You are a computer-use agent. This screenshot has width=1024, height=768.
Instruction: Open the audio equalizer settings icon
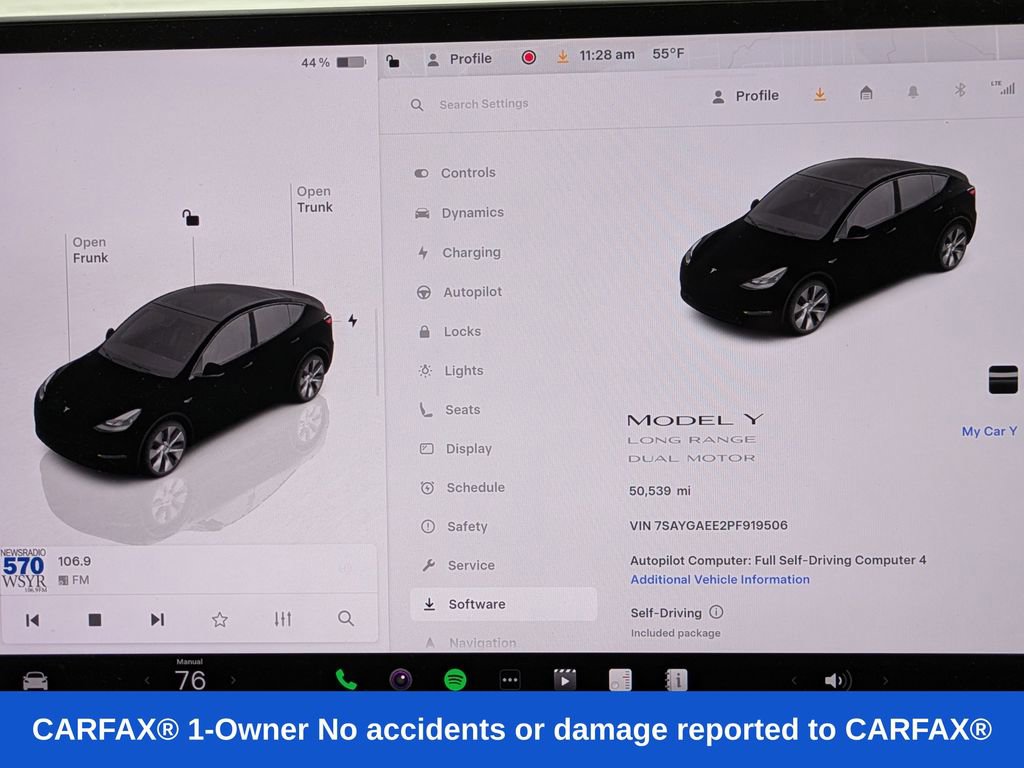283,618
